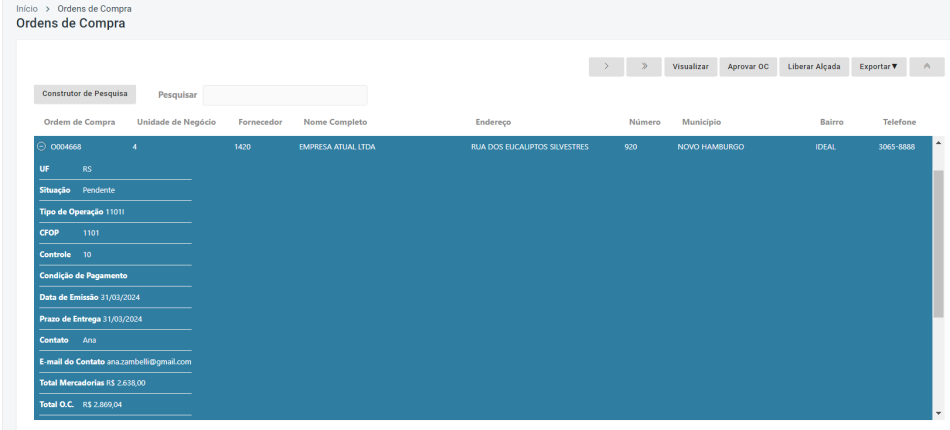Click UF RS value
Image resolution: width=950 pixels, height=430 pixels.
pyautogui.click(x=87, y=169)
